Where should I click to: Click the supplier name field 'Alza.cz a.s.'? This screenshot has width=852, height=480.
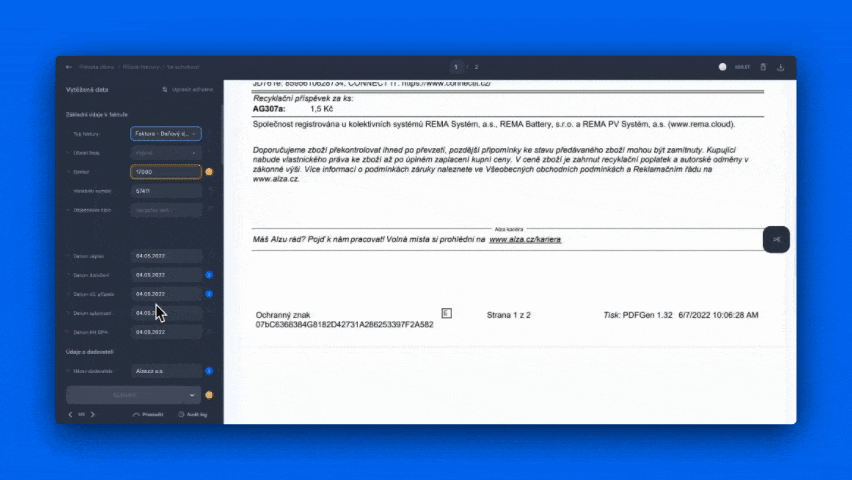click(x=166, y=371)
